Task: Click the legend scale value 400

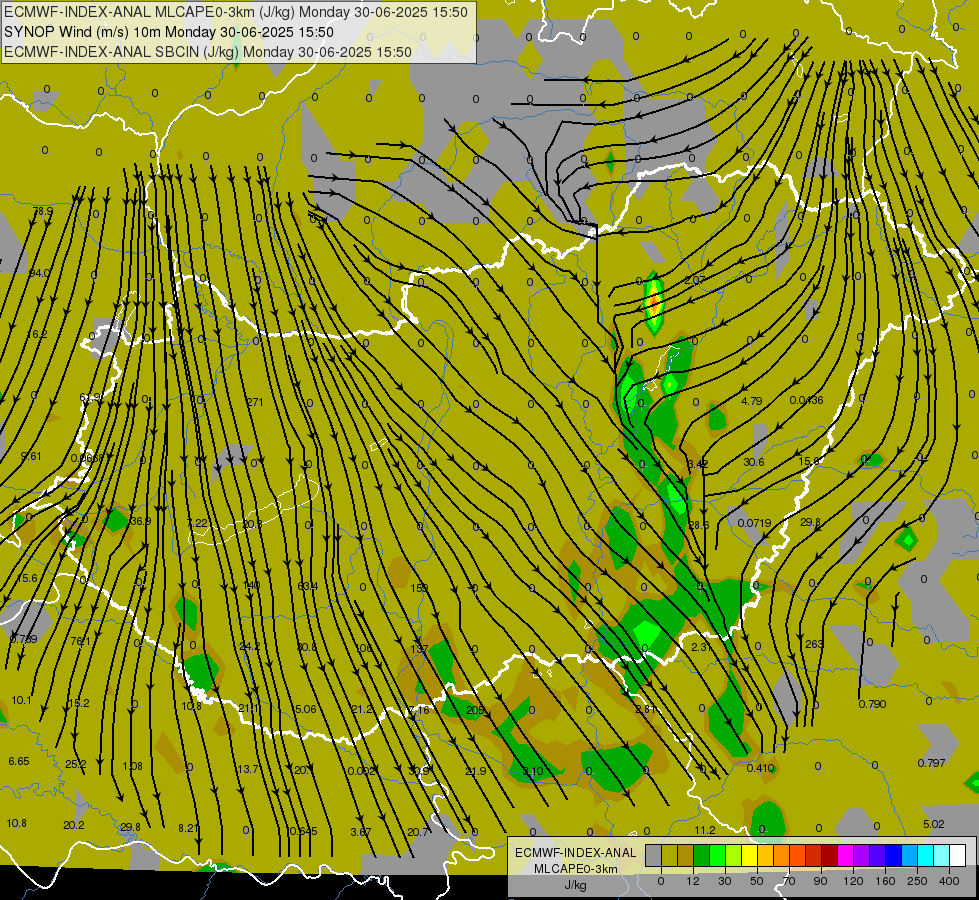Action: [x=949, y=881]
